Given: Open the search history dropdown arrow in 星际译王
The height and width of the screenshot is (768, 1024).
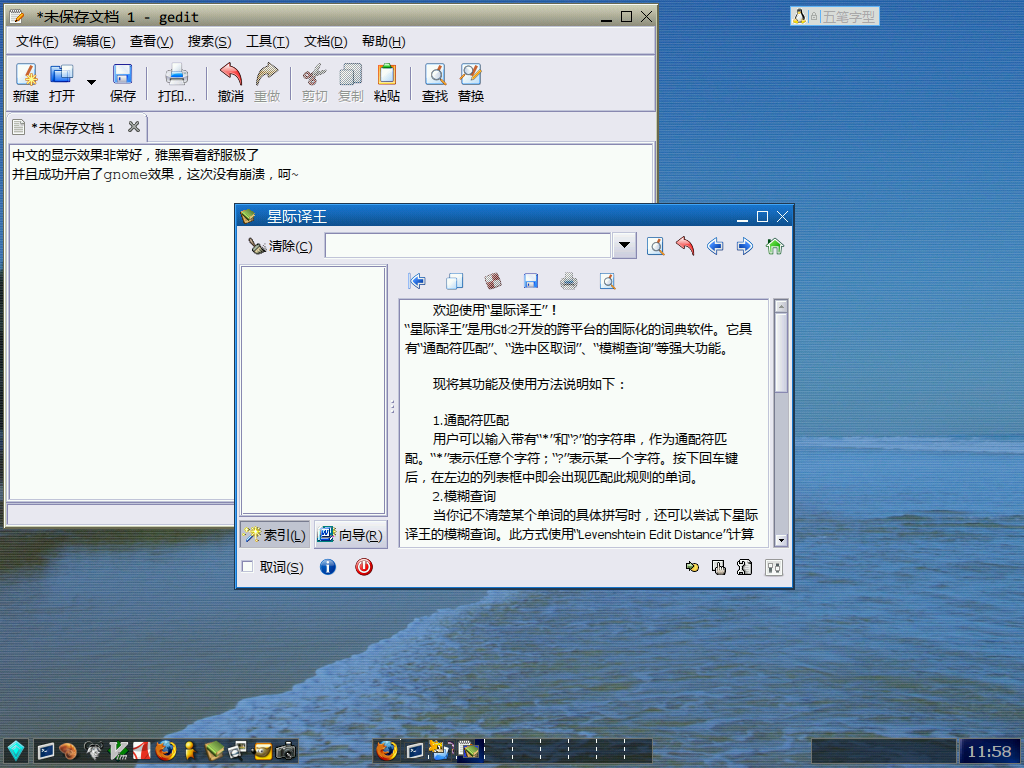Looking at the screenshot, I should coord(624,246).
